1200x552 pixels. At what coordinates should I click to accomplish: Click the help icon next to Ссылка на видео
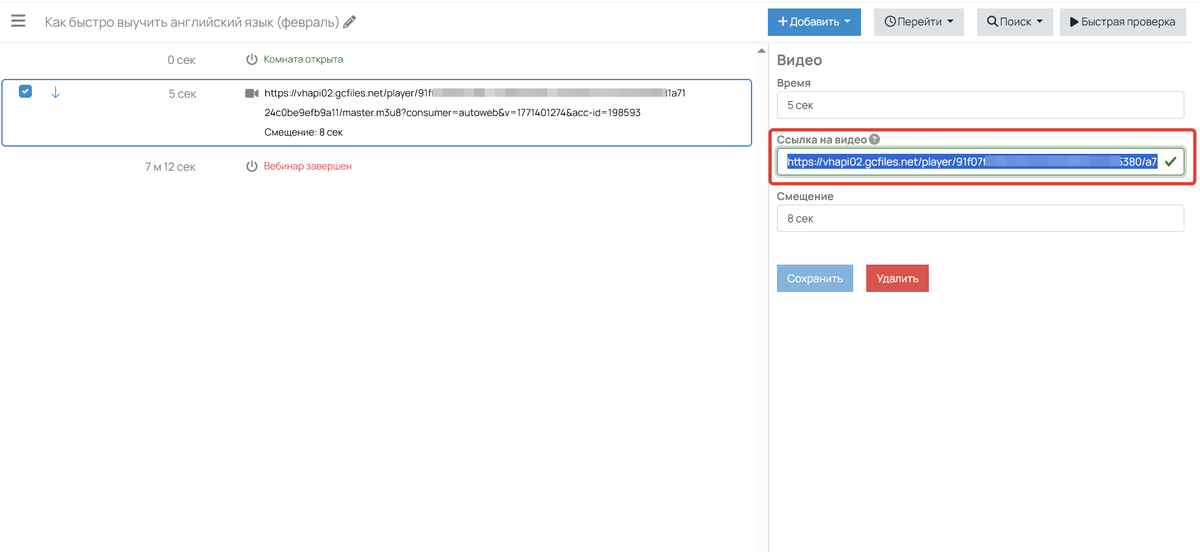(874, 140)
